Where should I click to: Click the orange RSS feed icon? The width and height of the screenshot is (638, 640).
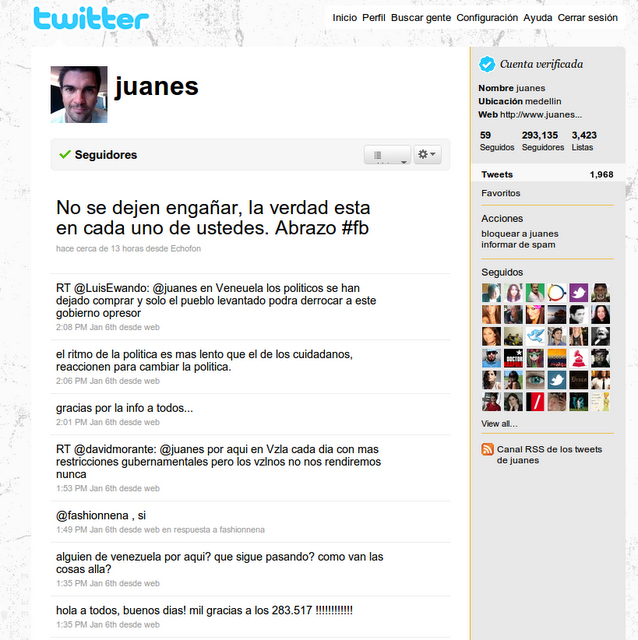point(487,450)
